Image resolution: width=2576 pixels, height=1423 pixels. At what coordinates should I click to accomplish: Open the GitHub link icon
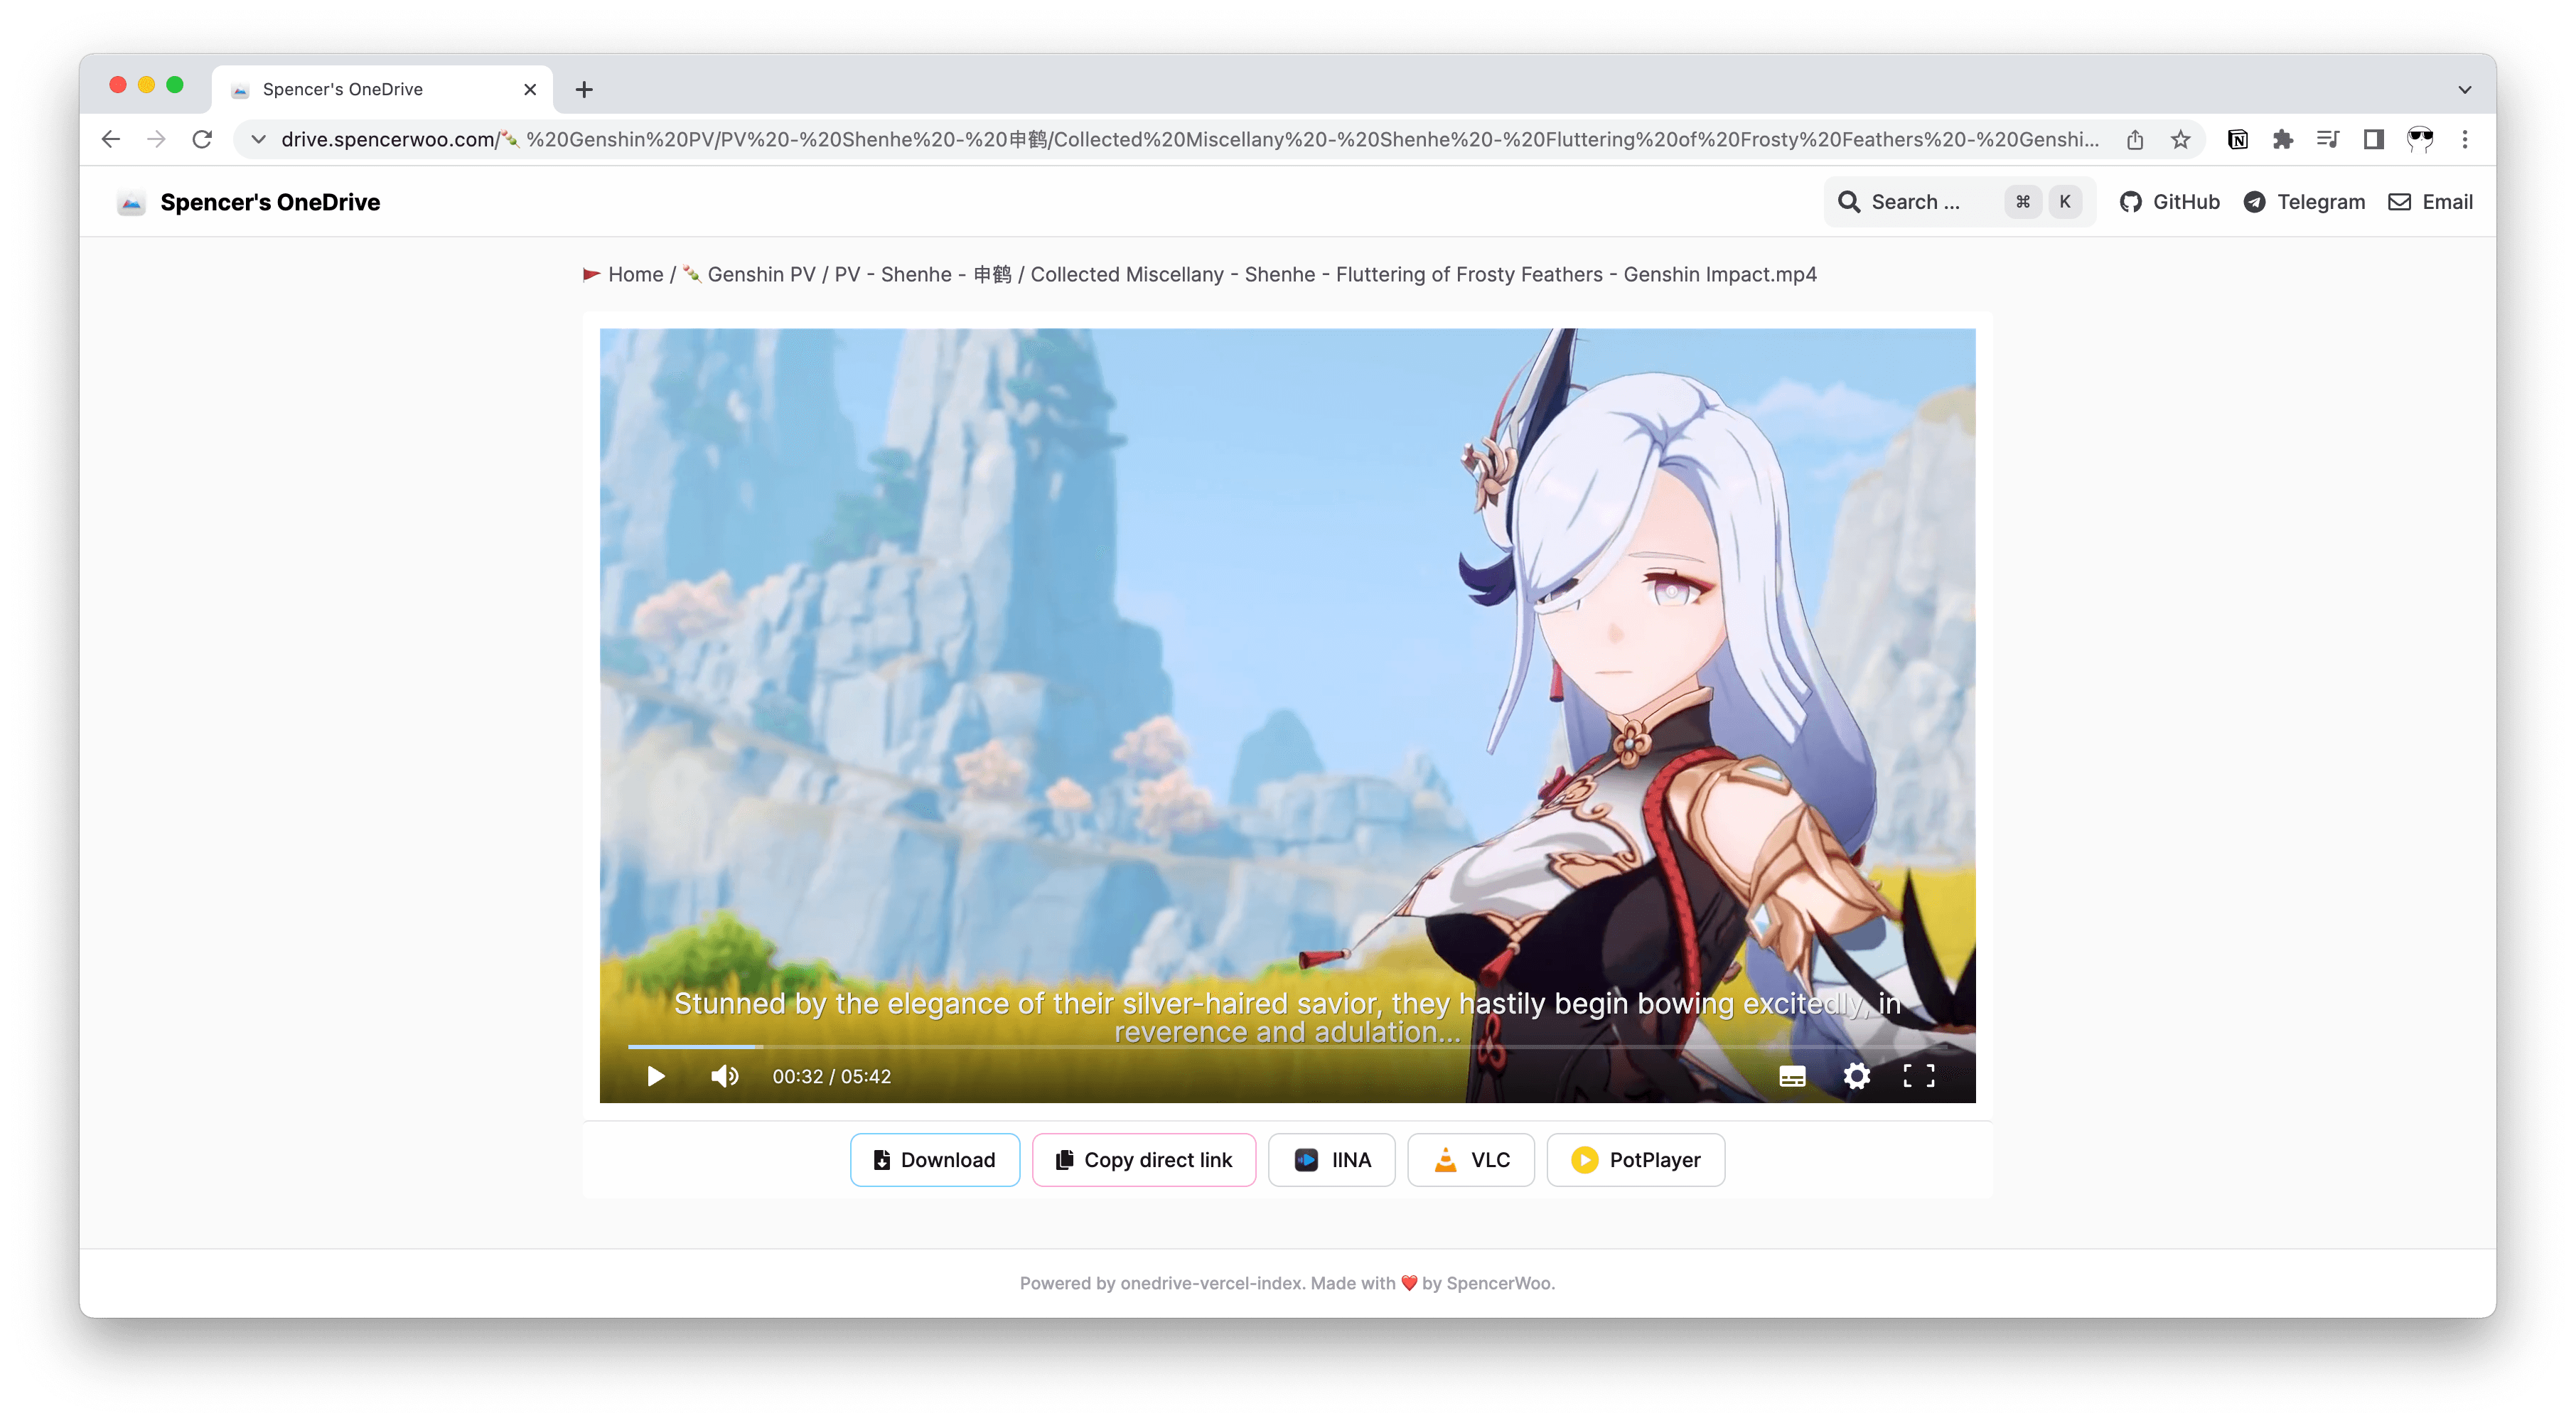pos(2131,201)
